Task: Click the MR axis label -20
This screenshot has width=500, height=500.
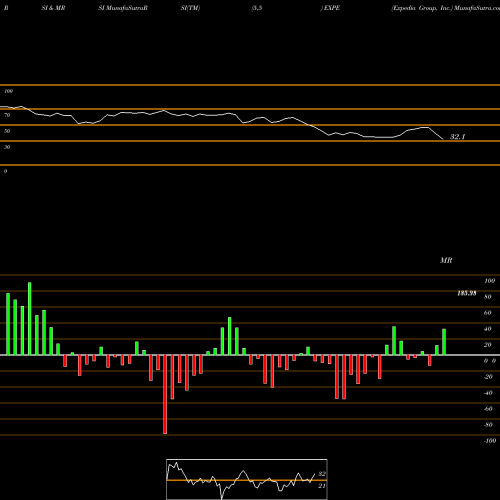Action: (488, 377)
